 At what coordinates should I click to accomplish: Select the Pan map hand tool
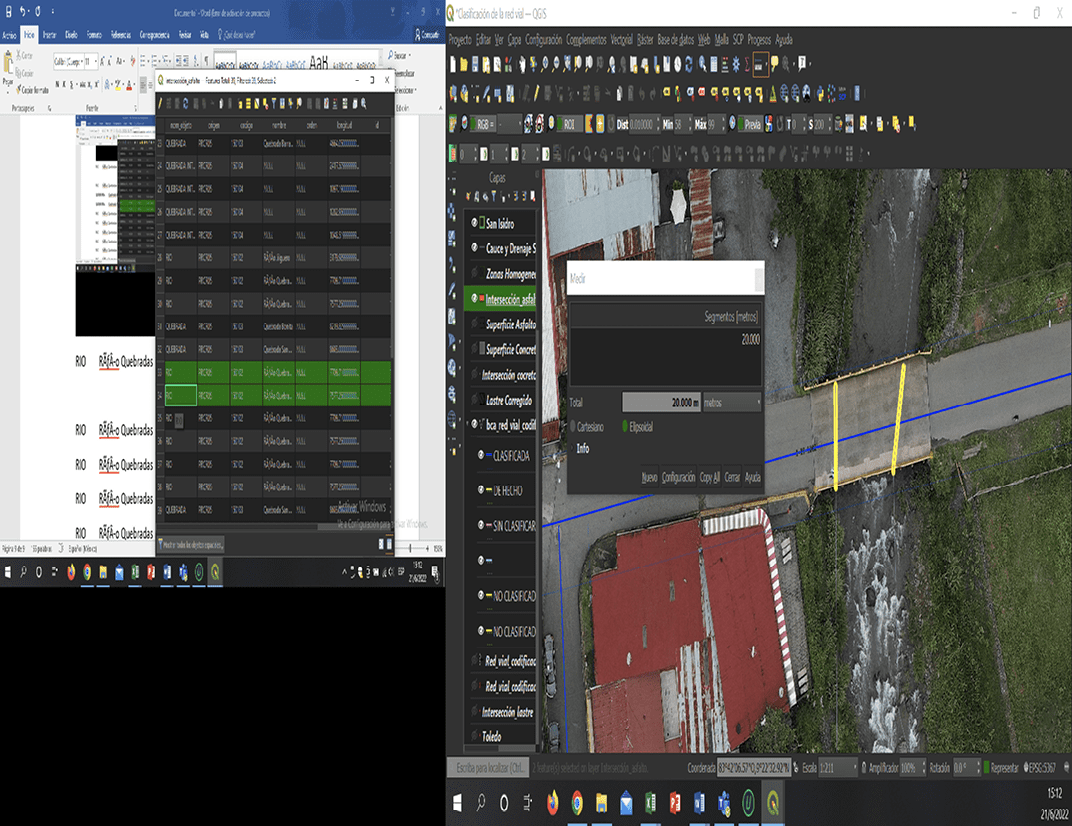(520, 64)
